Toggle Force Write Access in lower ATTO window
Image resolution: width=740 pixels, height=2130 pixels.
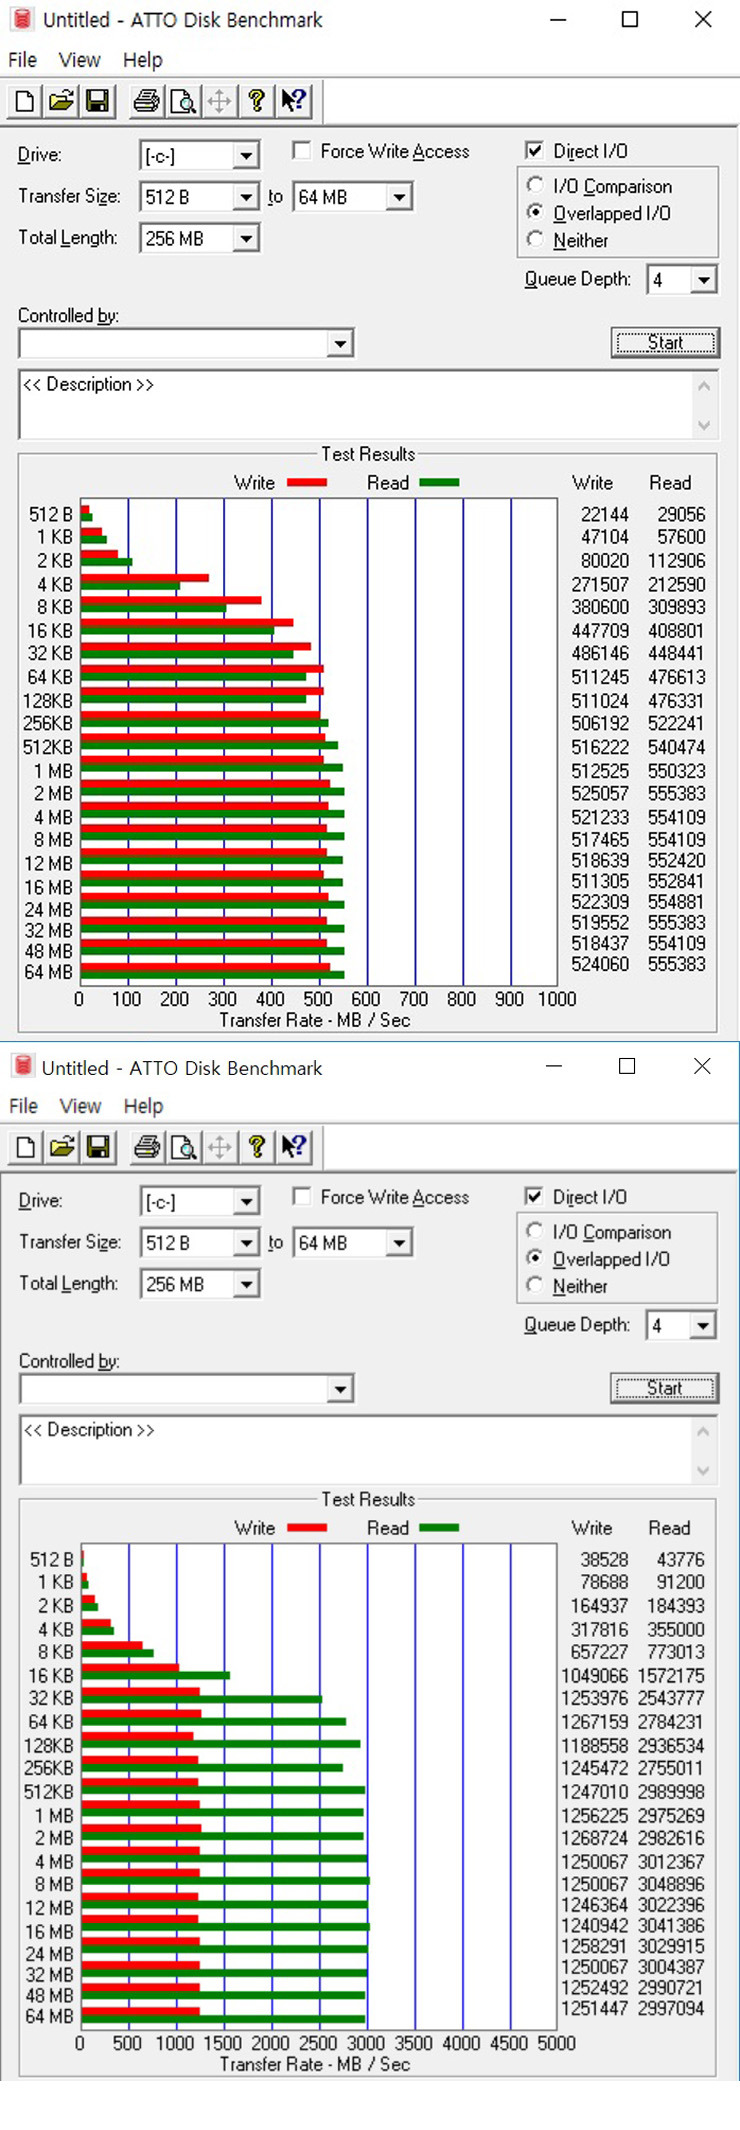point(301,1197)
